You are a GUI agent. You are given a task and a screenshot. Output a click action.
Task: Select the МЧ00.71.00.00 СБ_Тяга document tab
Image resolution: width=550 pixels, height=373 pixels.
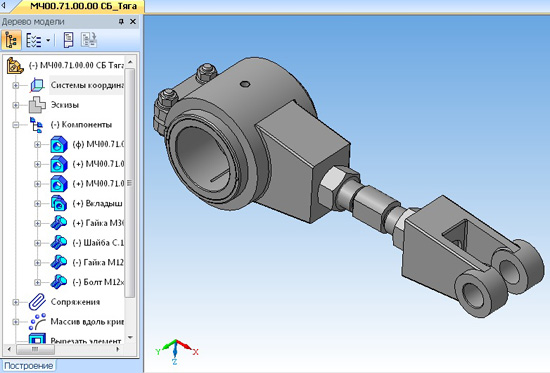83,6
